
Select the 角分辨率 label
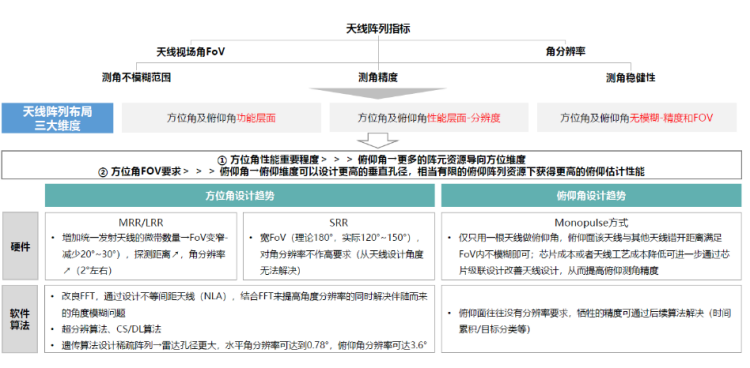click(565, 52)
